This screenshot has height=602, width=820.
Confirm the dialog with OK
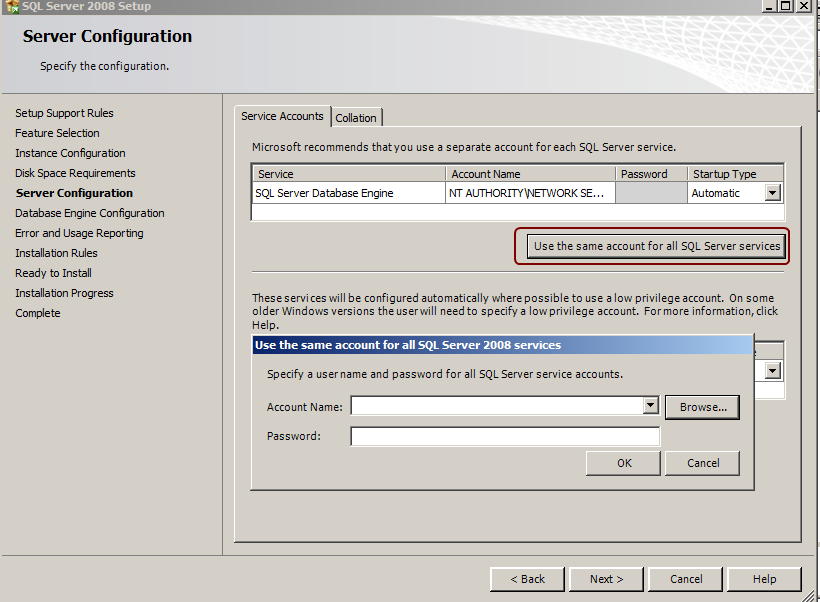tap(624, 463)
